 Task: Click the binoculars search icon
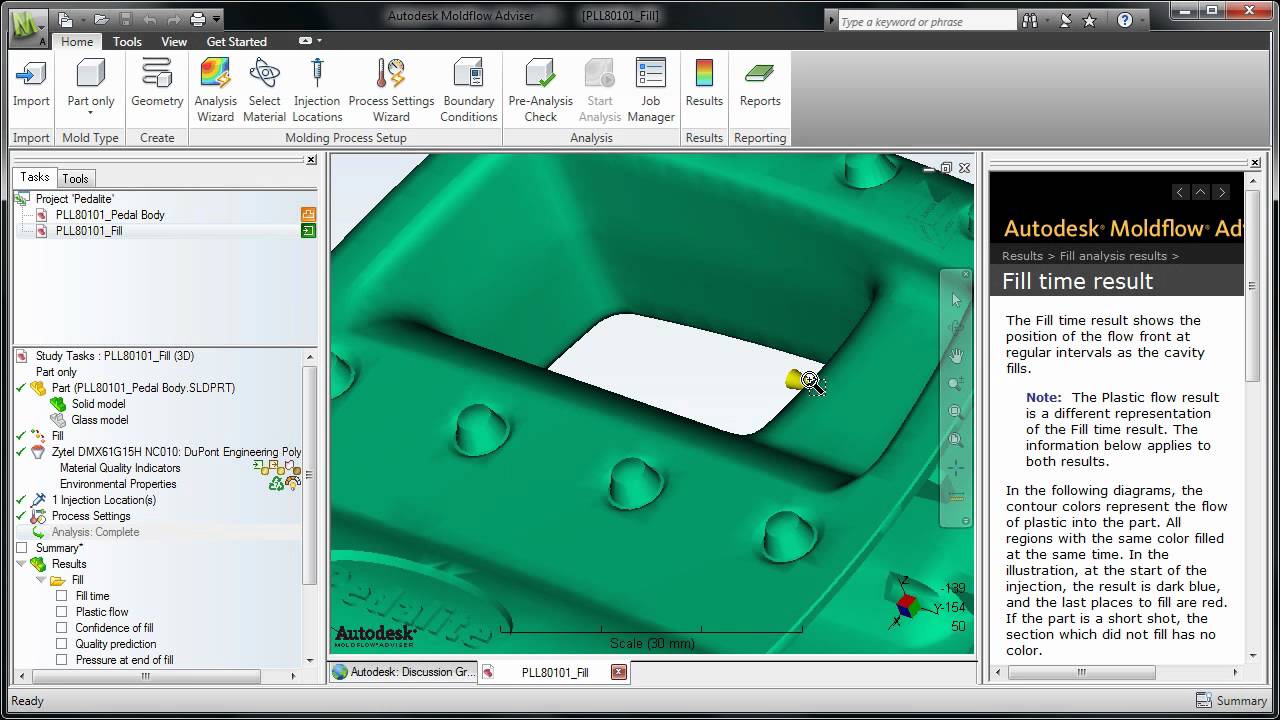point(1029,20)
